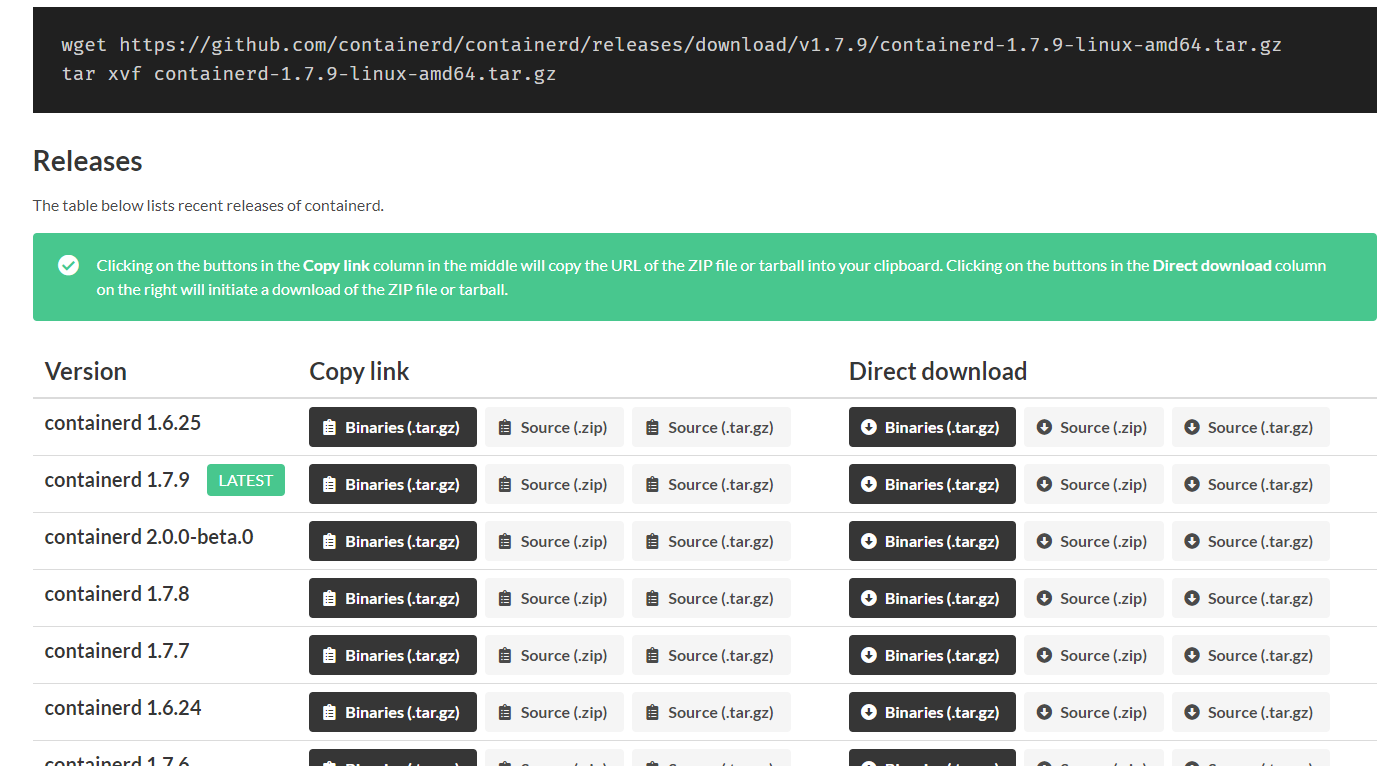This screenshot has height=766, width=1381.
Task: Copy link to containerd 1.7.9 Source (.zip)
Action: (554, 484)
